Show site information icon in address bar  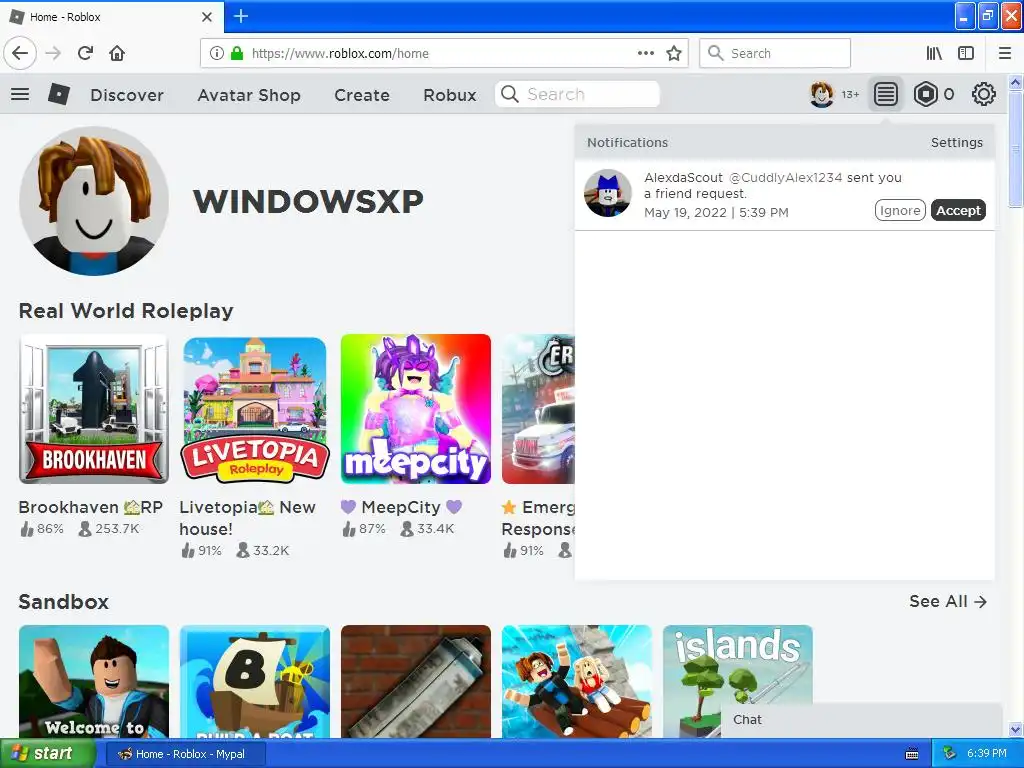click(x=217, y=53)
